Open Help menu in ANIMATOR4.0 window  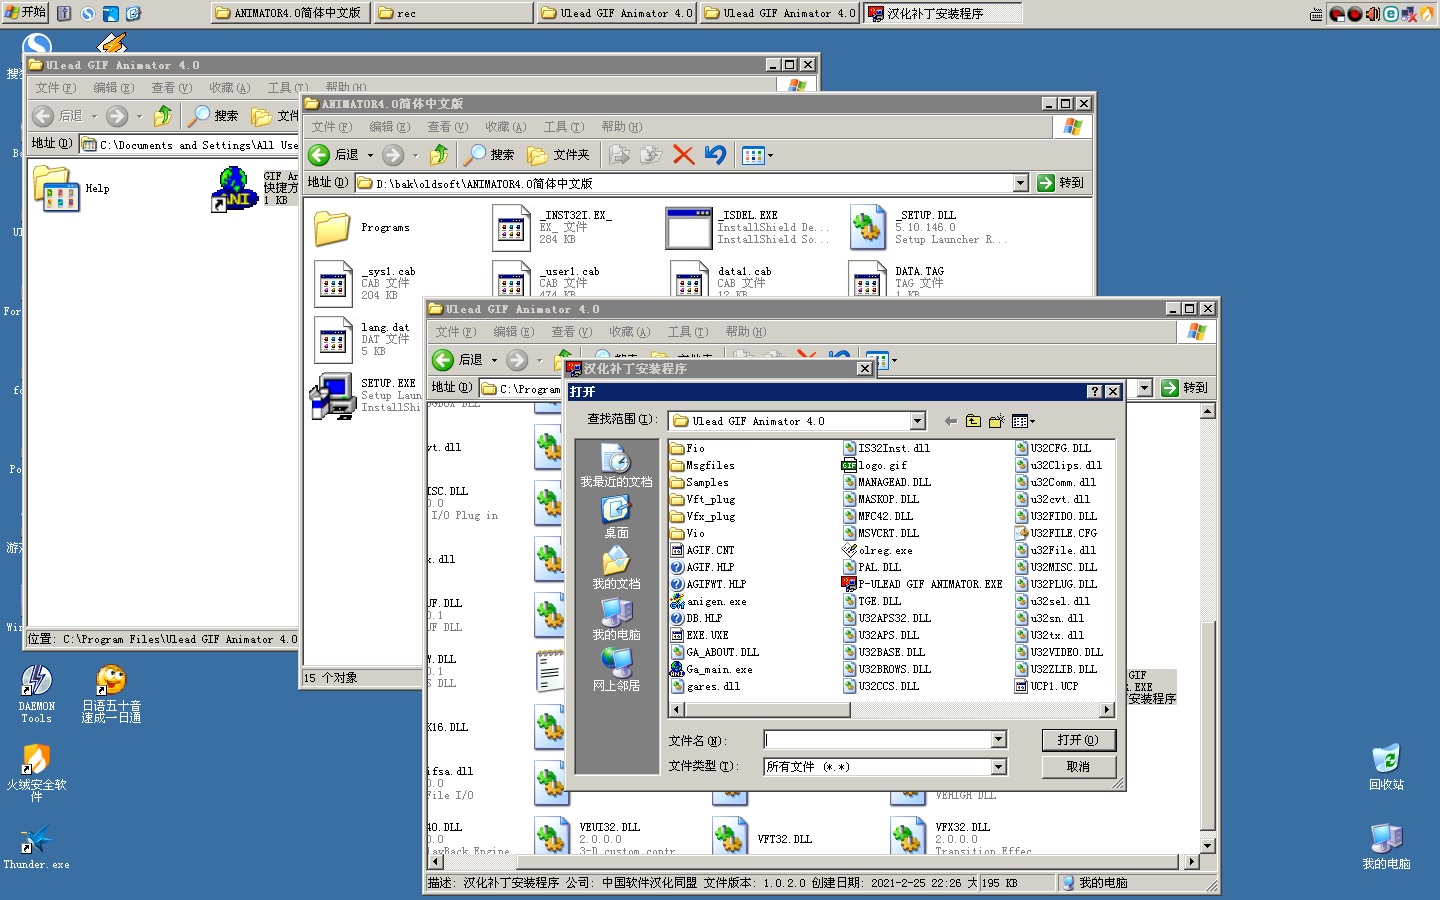click(621, 127)
